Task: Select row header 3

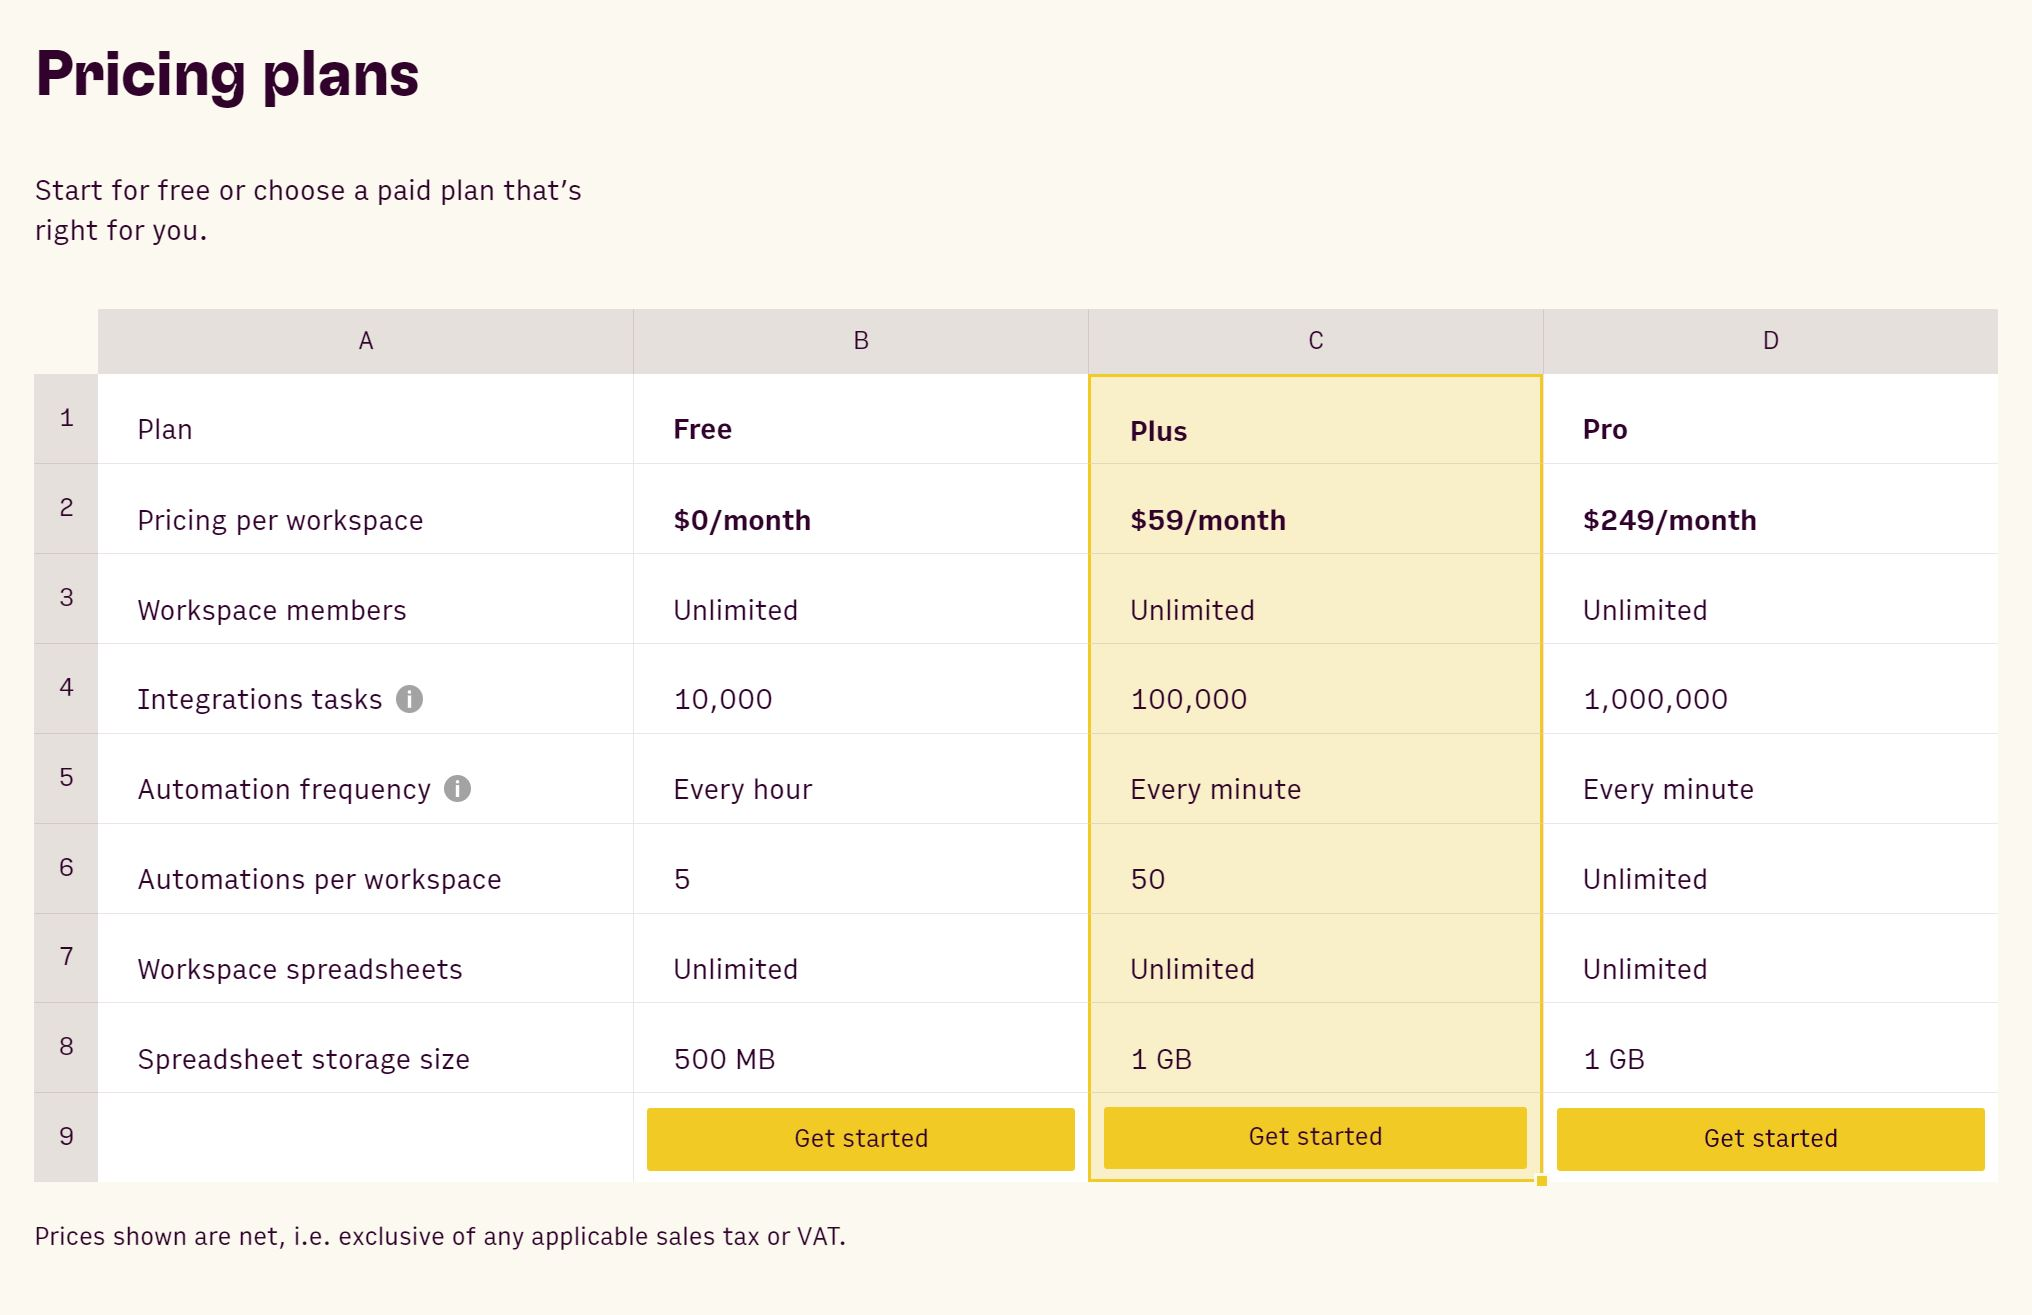Action: coord(66,599)
